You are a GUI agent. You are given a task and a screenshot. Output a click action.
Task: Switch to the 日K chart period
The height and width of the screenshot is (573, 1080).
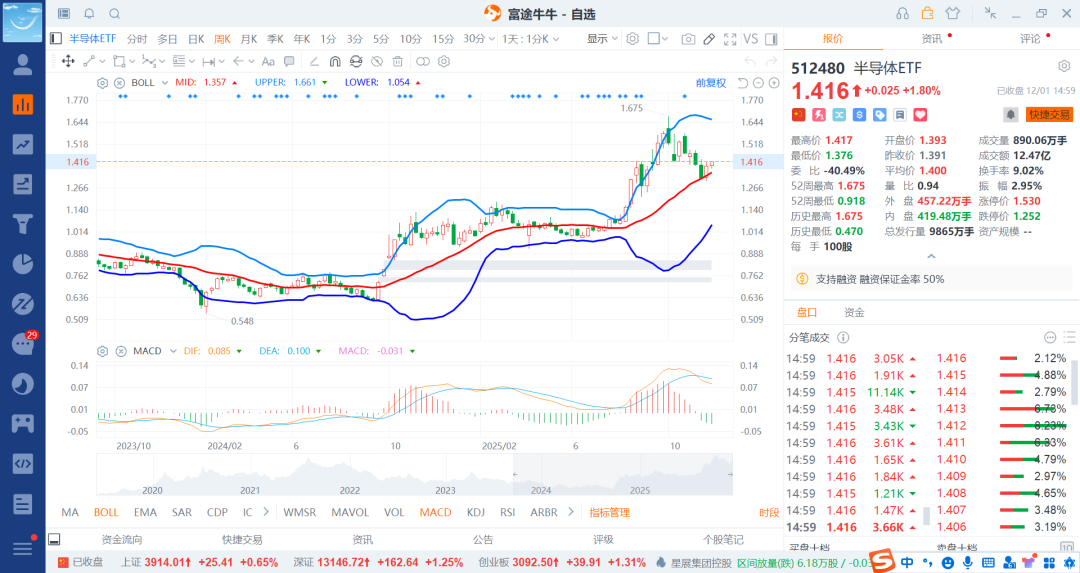195,39
